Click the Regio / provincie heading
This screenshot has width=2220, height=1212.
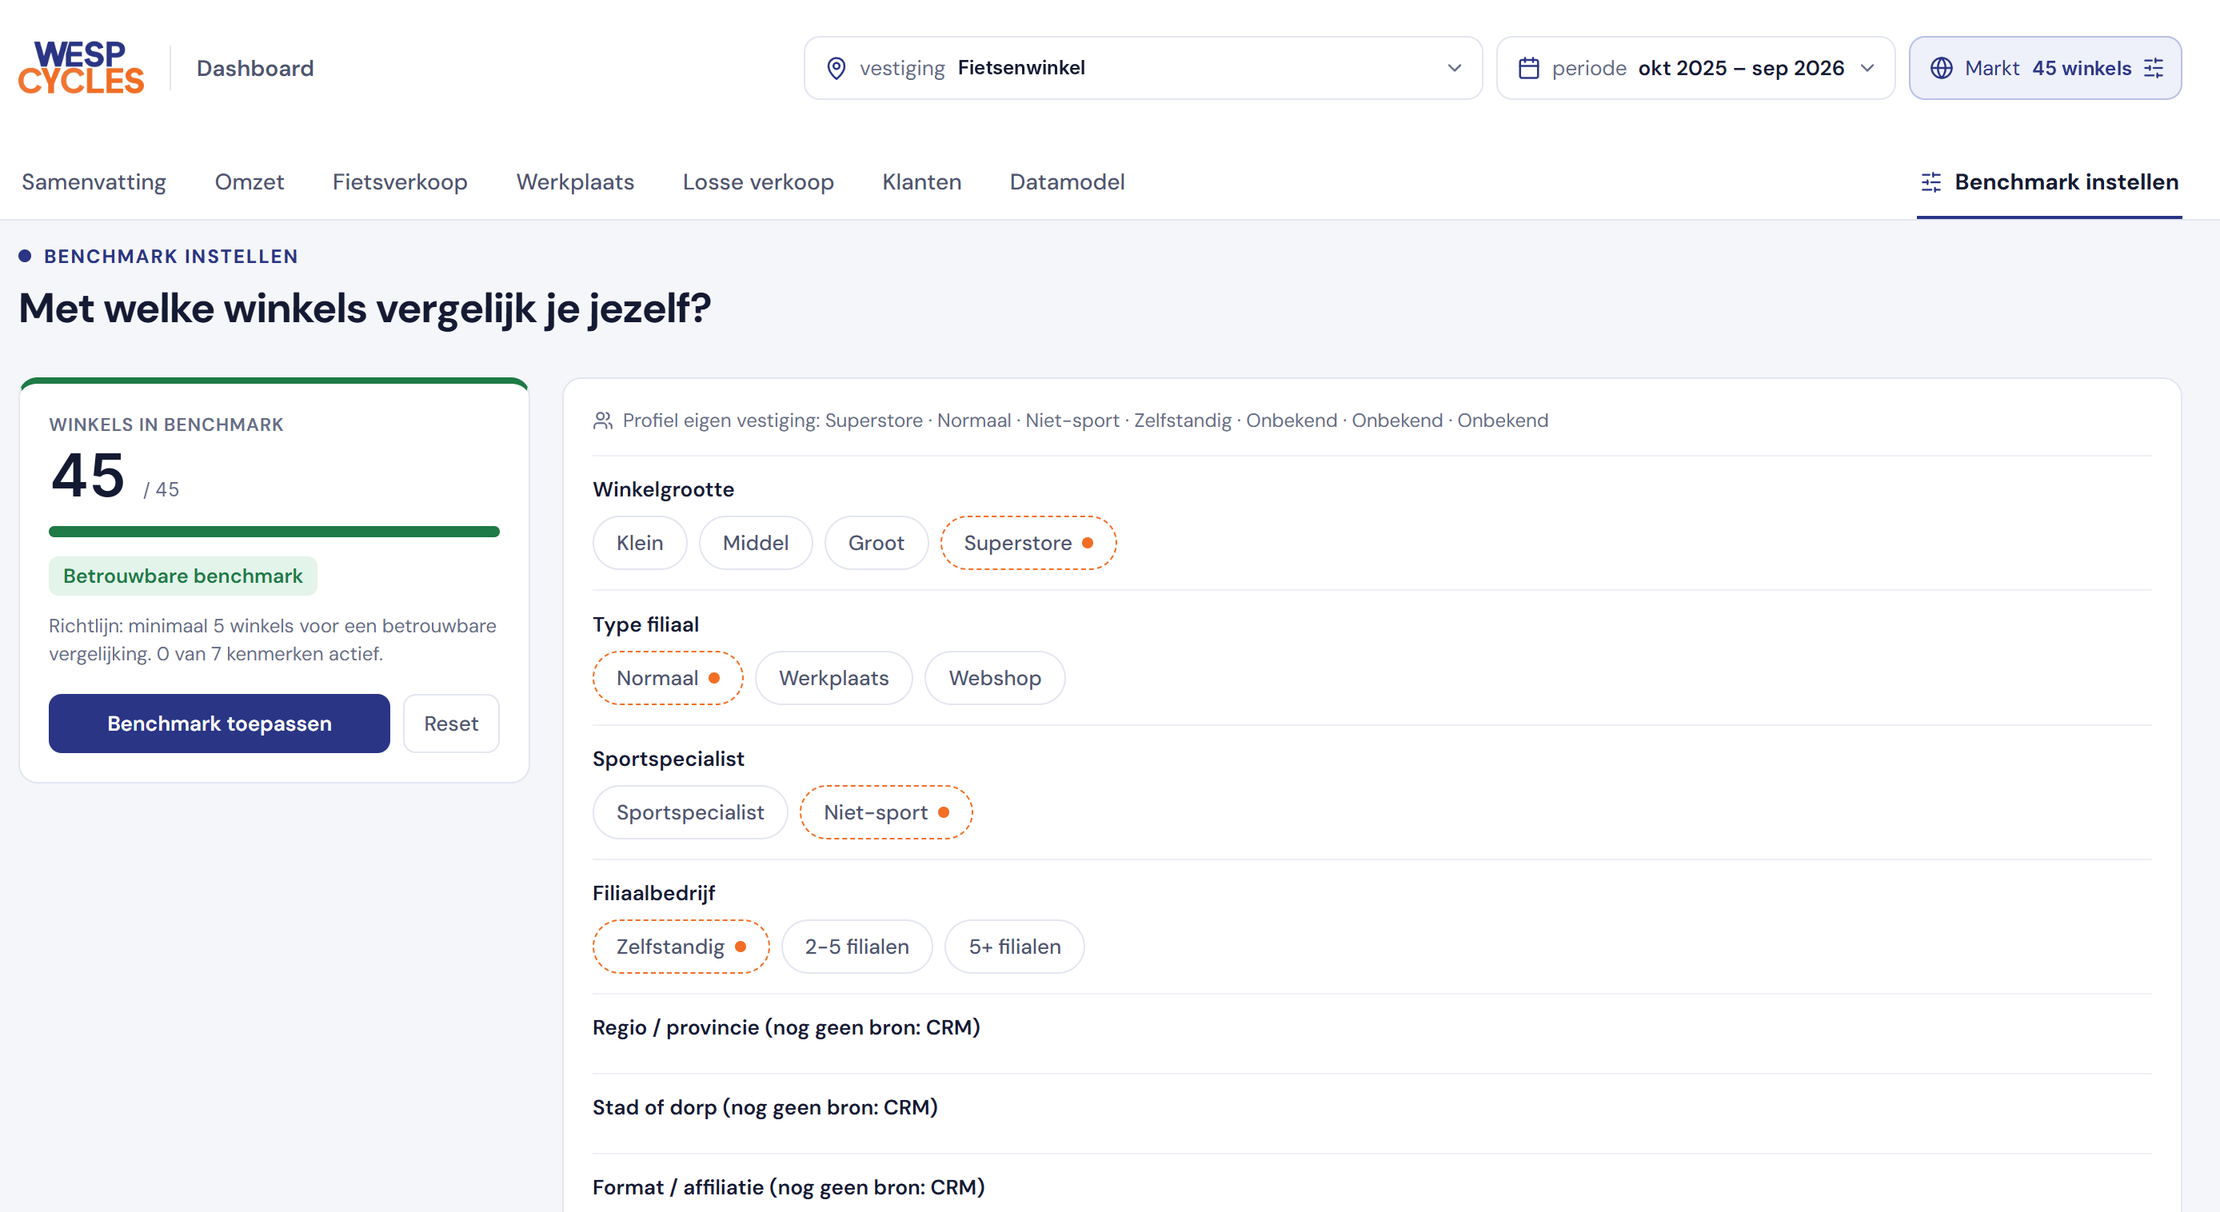[786, 1027]
